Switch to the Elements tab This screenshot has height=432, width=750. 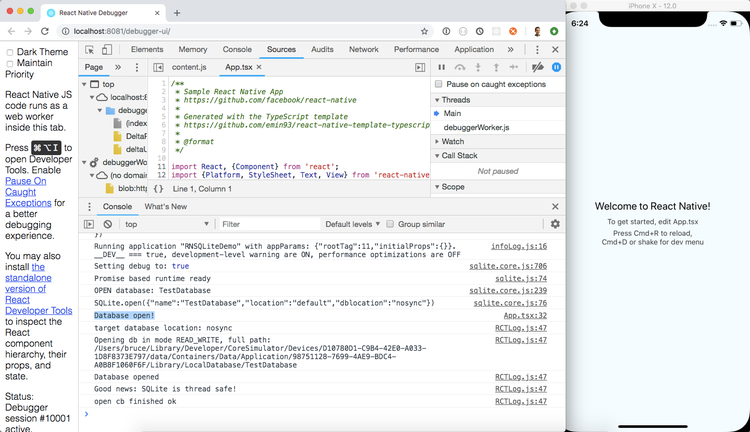click(x=147, y=50)
